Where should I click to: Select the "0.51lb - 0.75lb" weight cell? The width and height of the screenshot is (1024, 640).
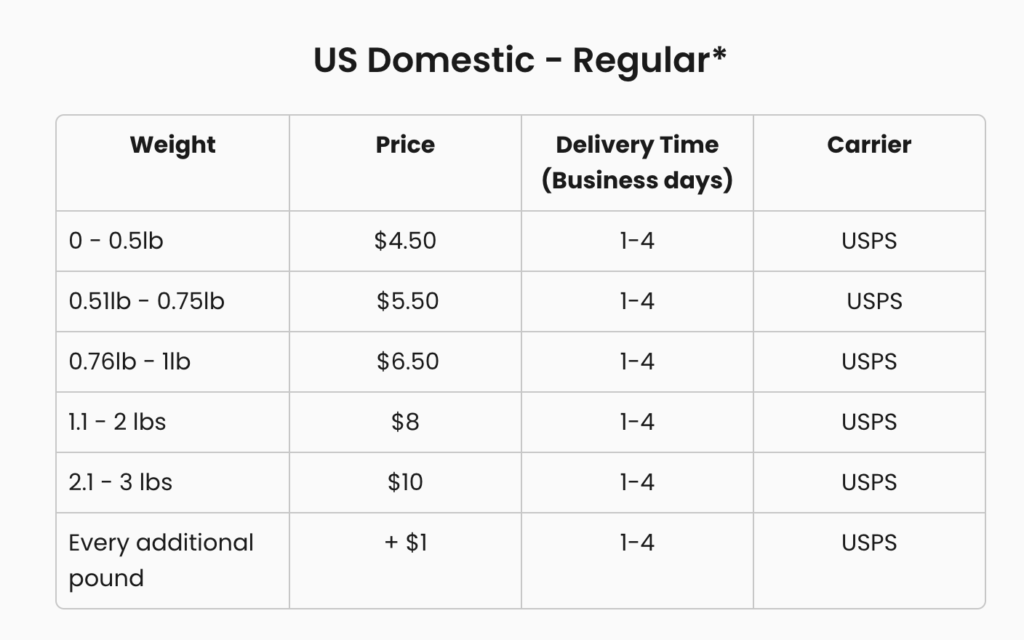tap(147, 301)
